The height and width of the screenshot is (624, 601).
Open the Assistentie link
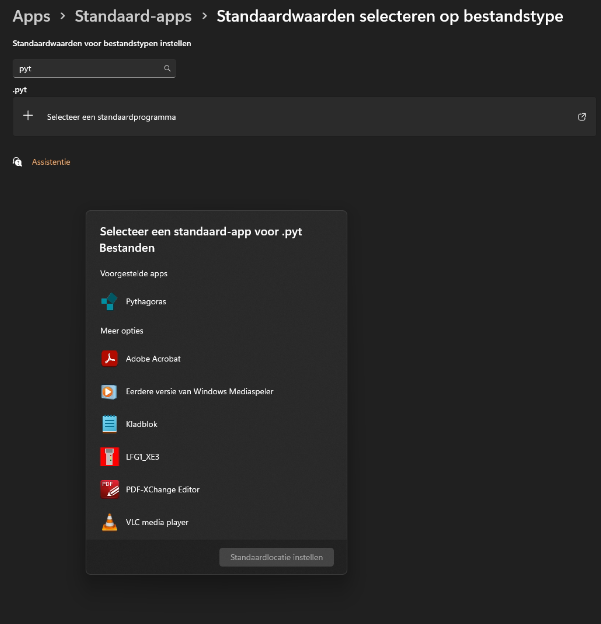51,162
